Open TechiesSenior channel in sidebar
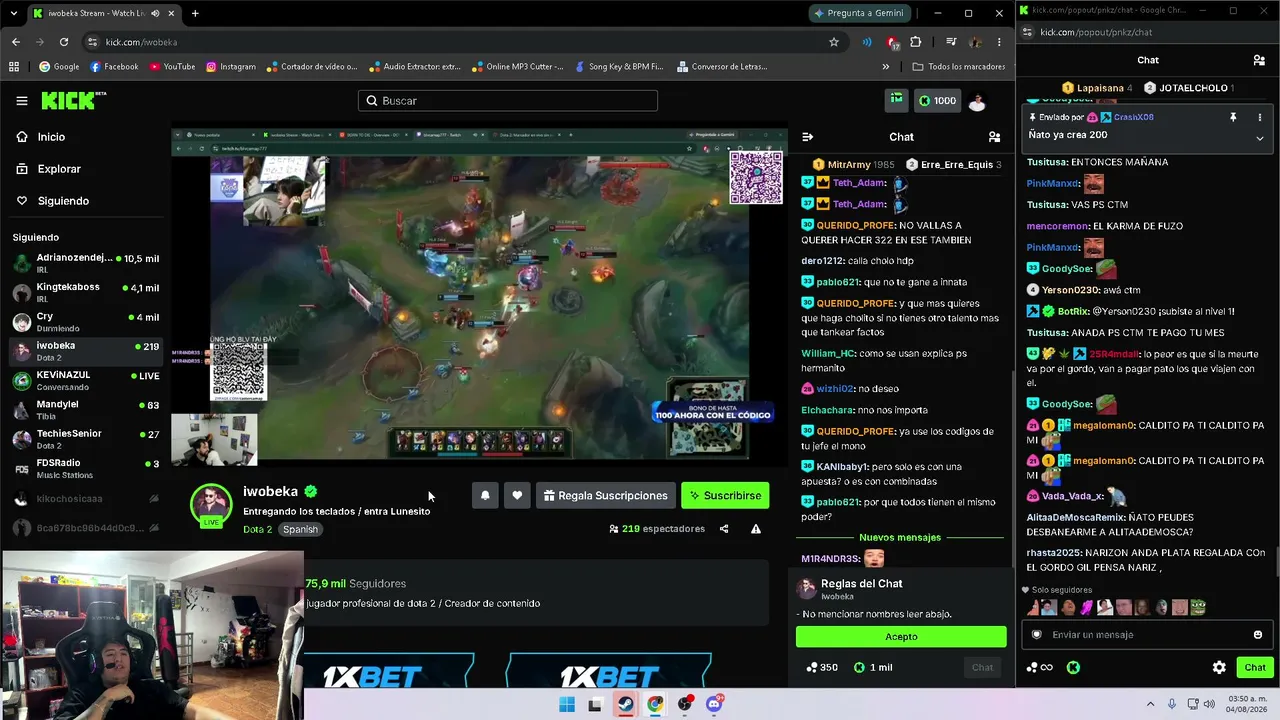This screenshot has height=720, width=1280. (x=84, y=439)
